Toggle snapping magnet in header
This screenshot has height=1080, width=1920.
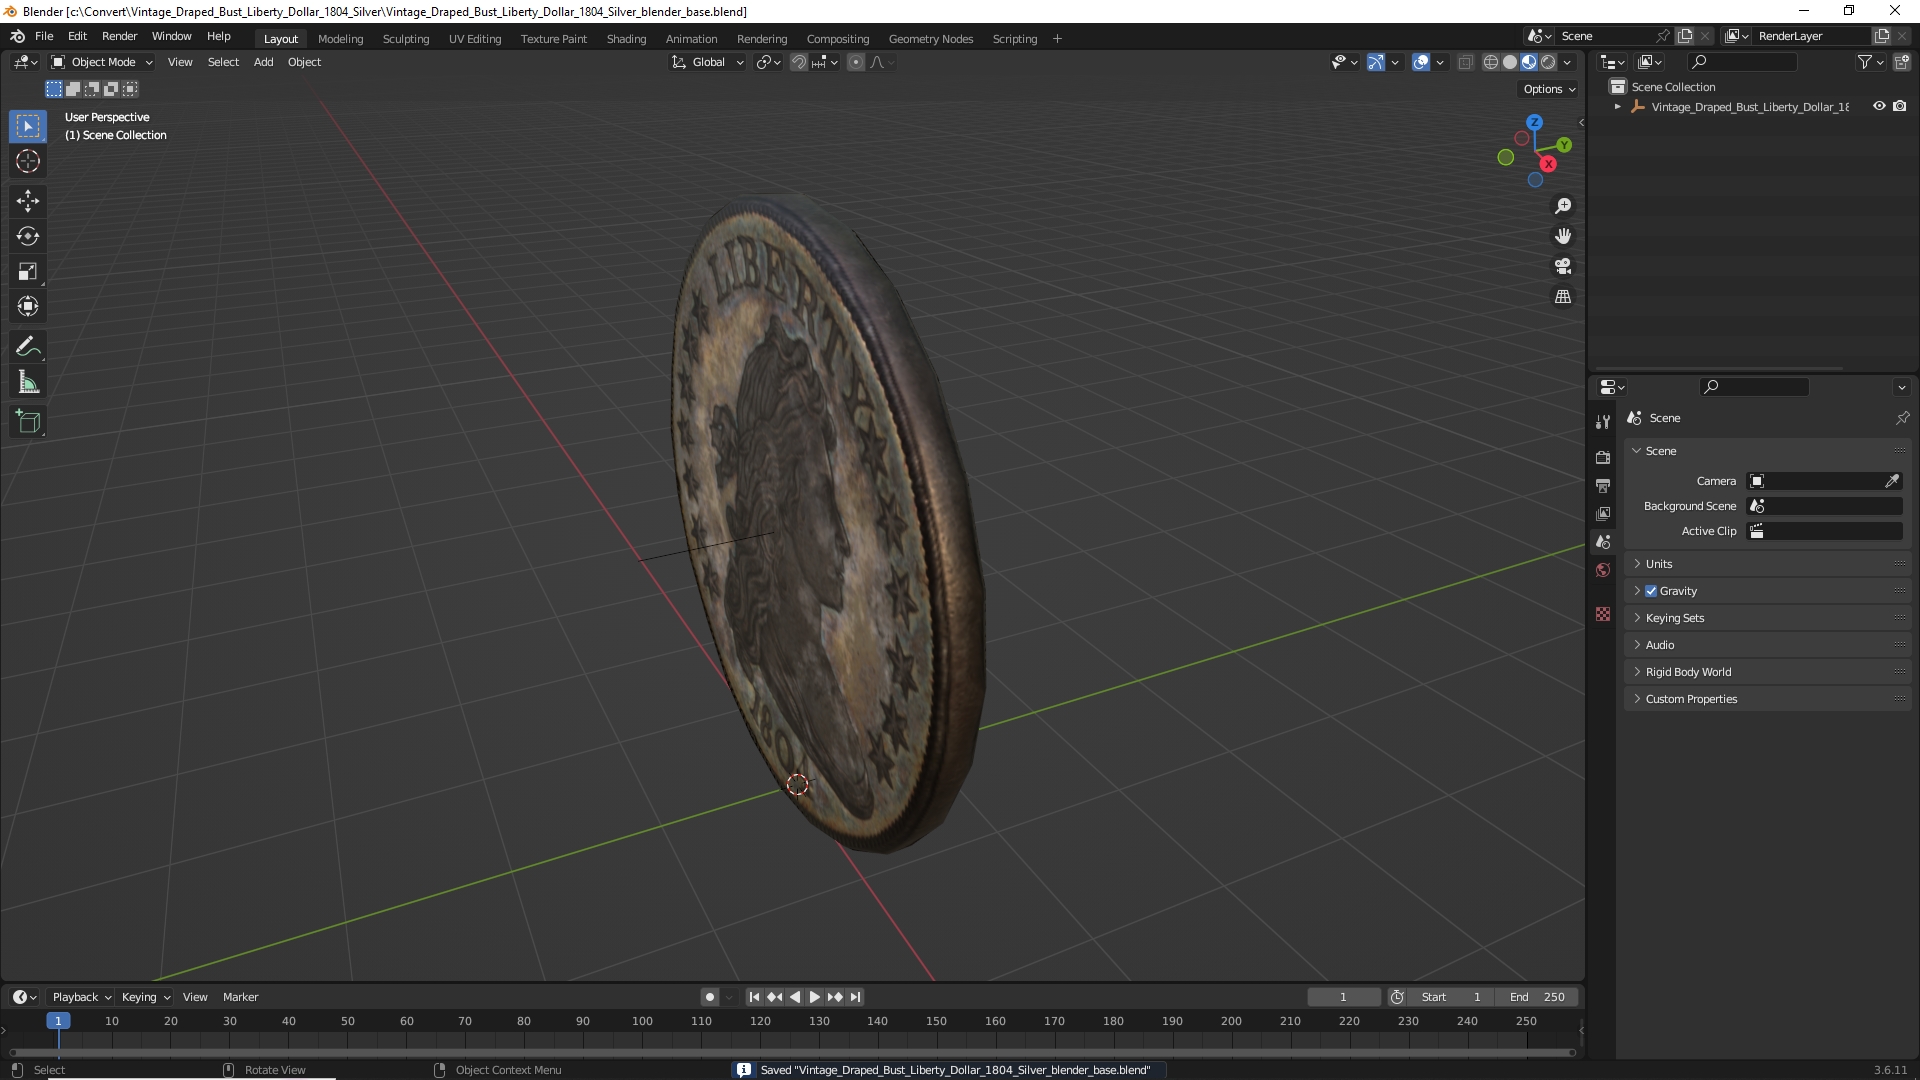[798, 62]
